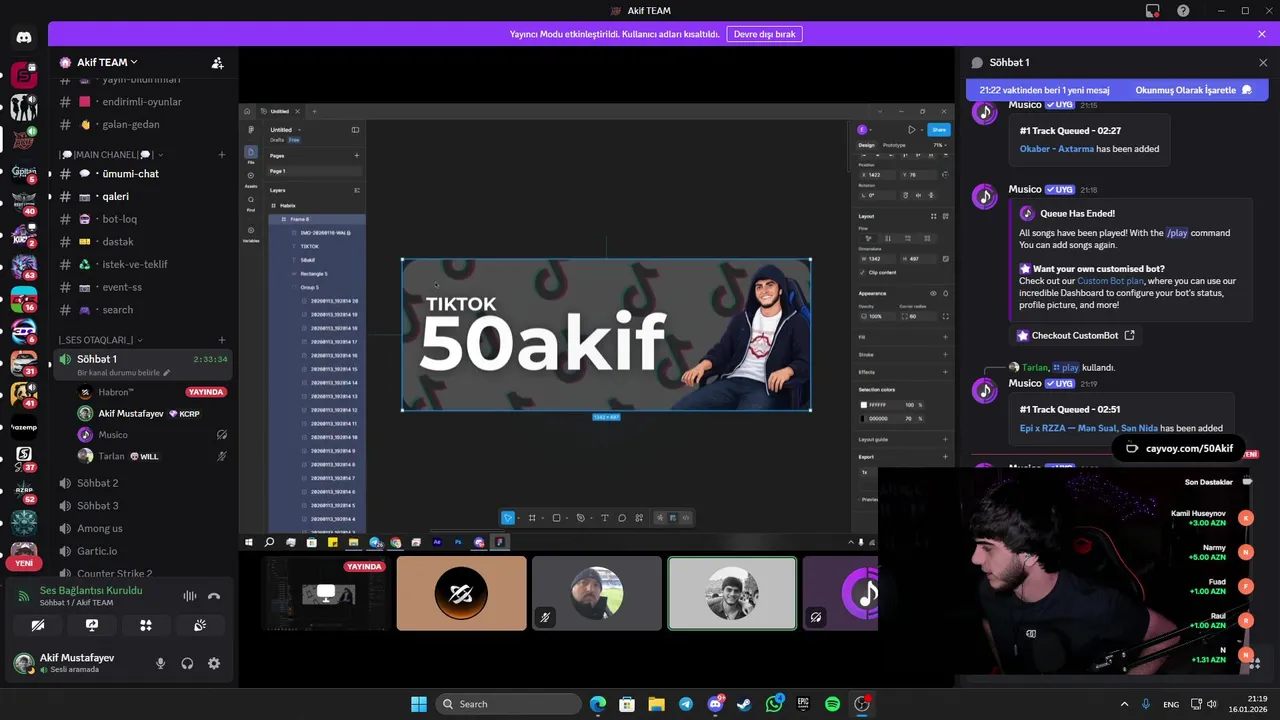Image resolution: width=1280 pixels, height=720 pixels.
Task: Pick the 000000 selection color swatch
Action: coord(864,419)
